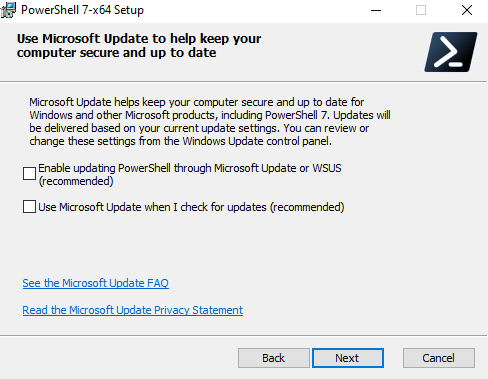Cancel the PowerShell 7 installation
The width and height of the screenshot is (488, 379).
pos(439,358)
